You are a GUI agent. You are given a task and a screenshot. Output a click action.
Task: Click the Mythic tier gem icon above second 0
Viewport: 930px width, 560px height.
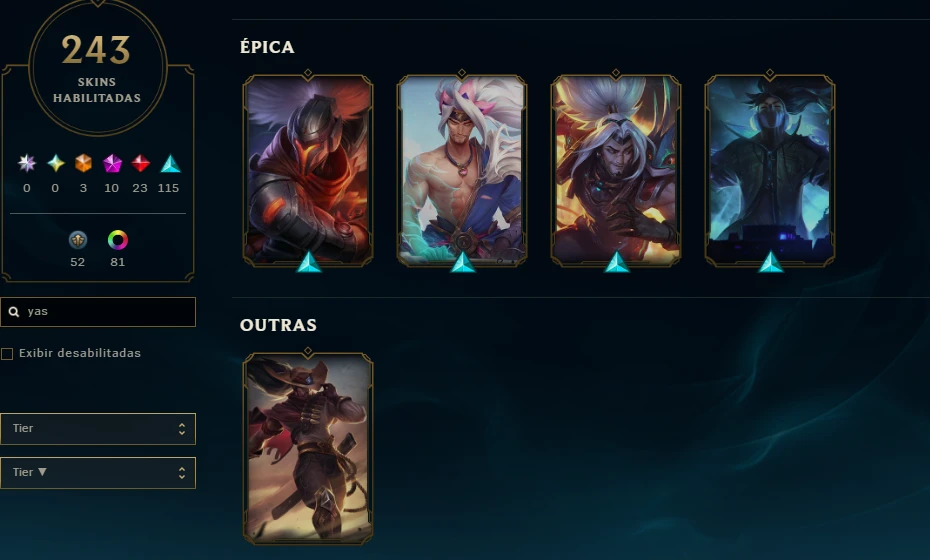pos(55,163)
